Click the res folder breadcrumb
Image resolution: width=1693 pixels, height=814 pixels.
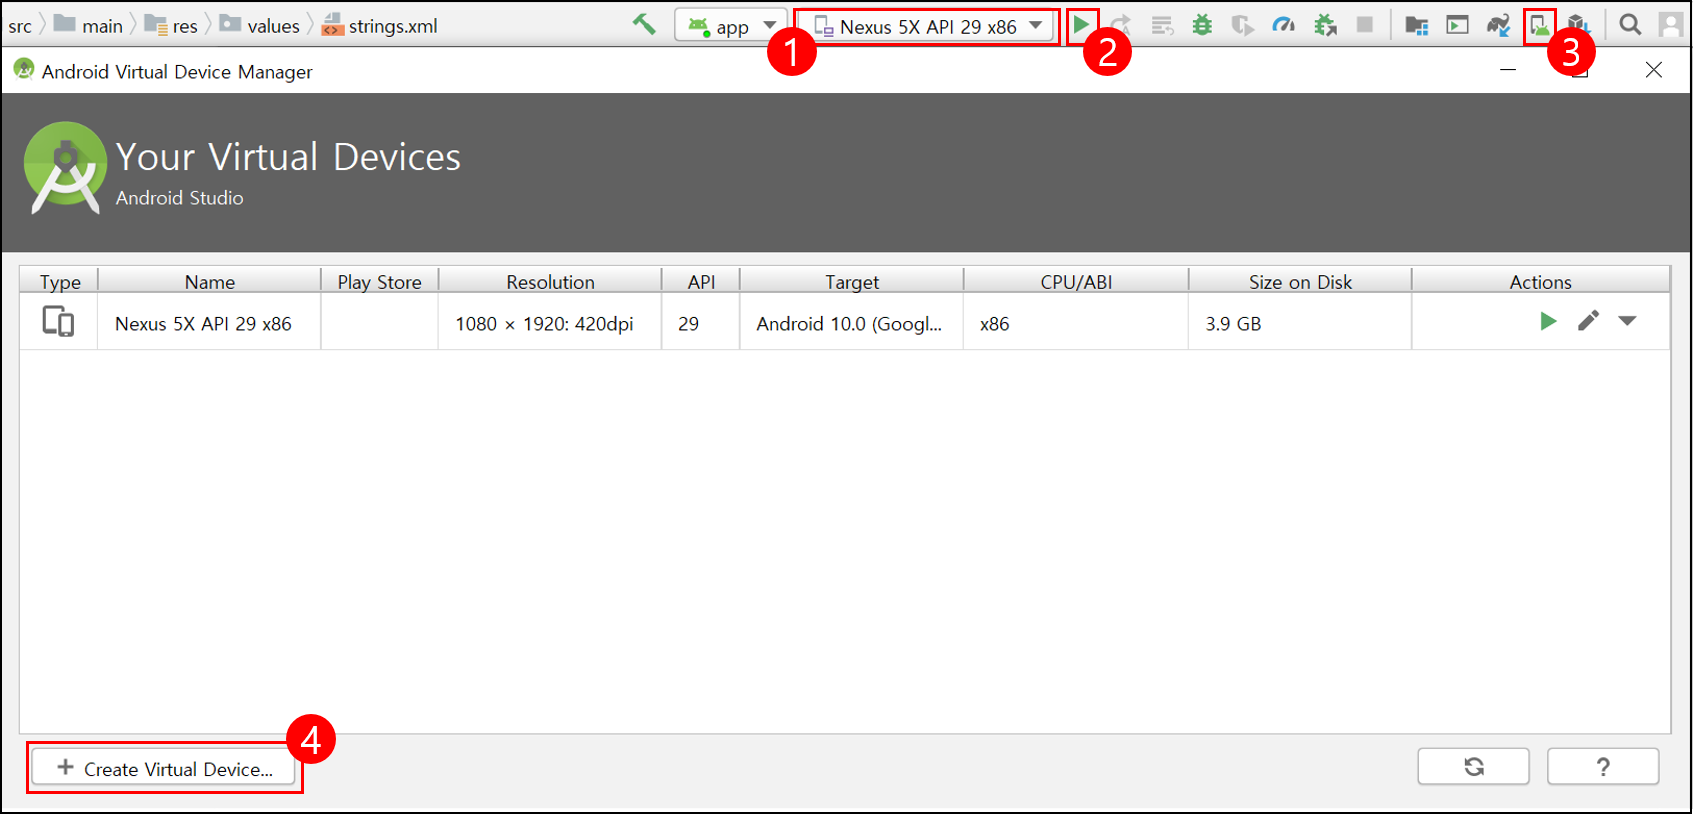coord(171,25)
